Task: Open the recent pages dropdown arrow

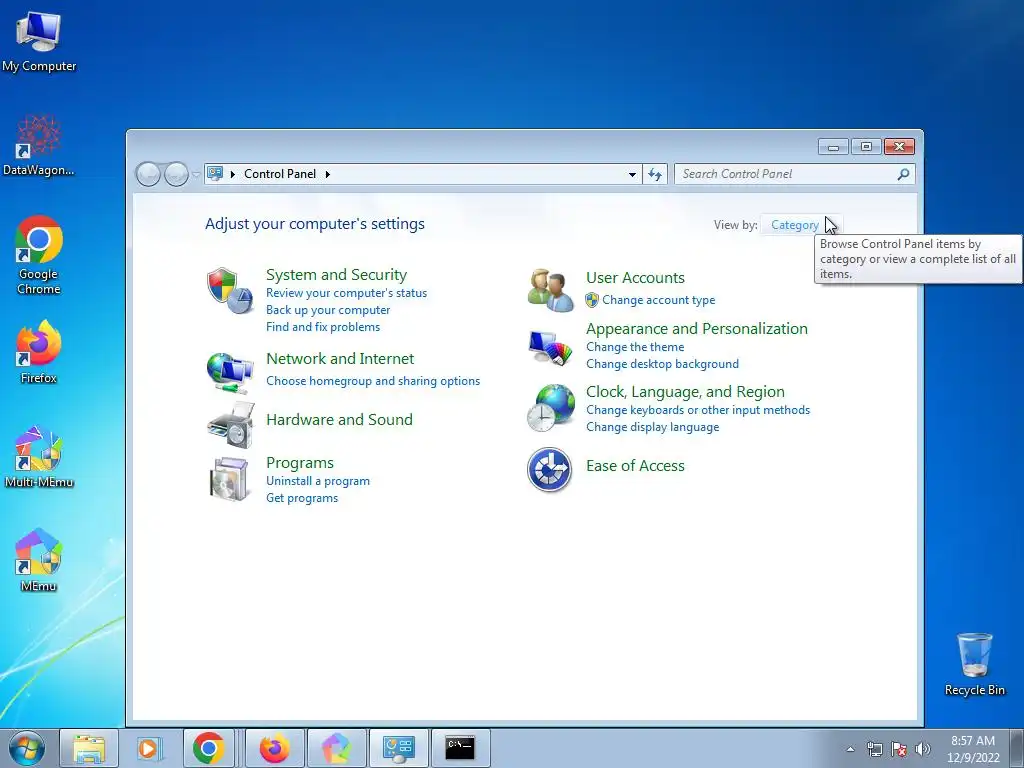Action: [x=196, y=174]
